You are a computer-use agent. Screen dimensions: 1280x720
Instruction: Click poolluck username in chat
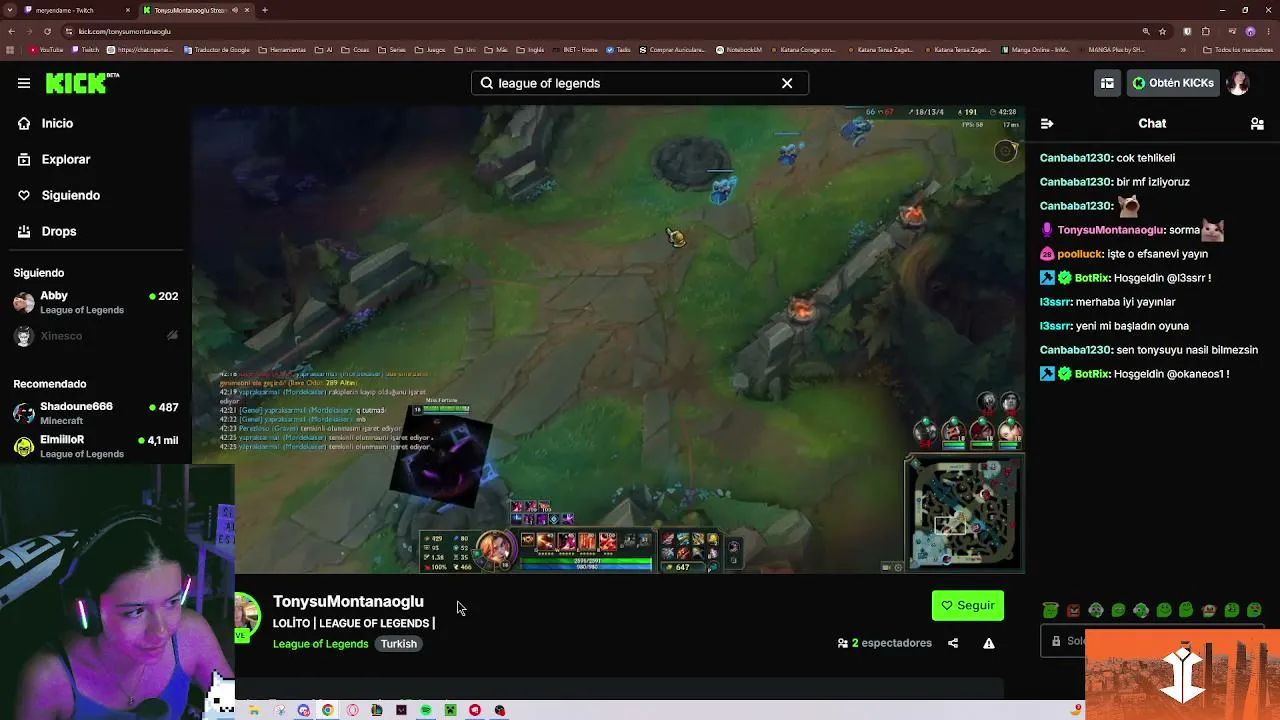(1080, 254)
